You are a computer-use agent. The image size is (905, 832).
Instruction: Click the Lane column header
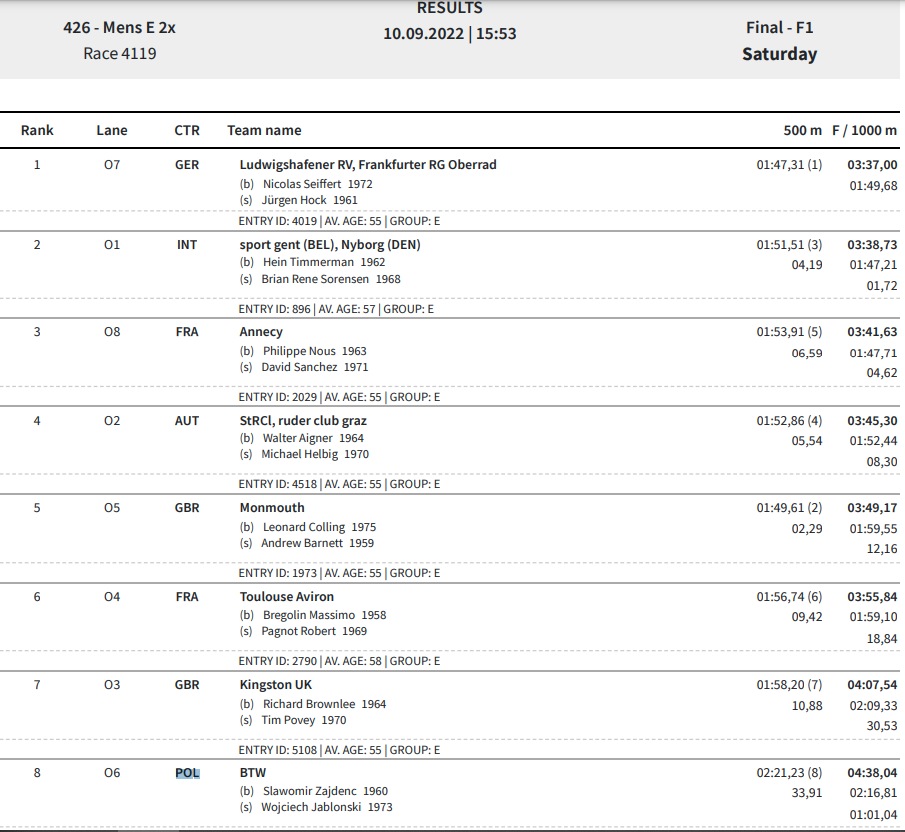pyautogui.click(x=112, y=130)
